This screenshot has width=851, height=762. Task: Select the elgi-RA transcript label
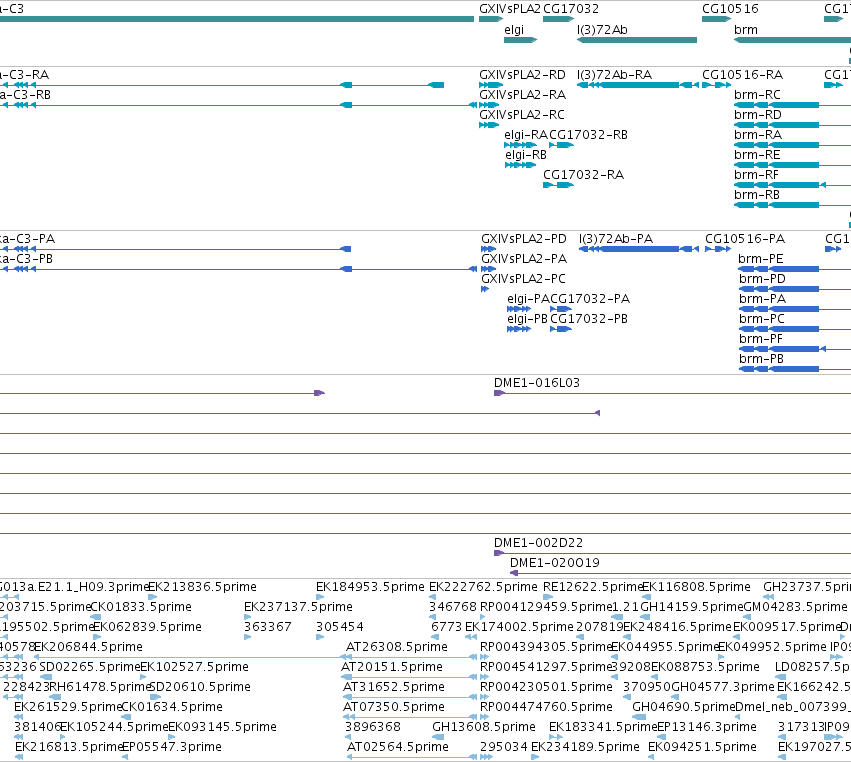pyautogui.click(x=526, y=135)
